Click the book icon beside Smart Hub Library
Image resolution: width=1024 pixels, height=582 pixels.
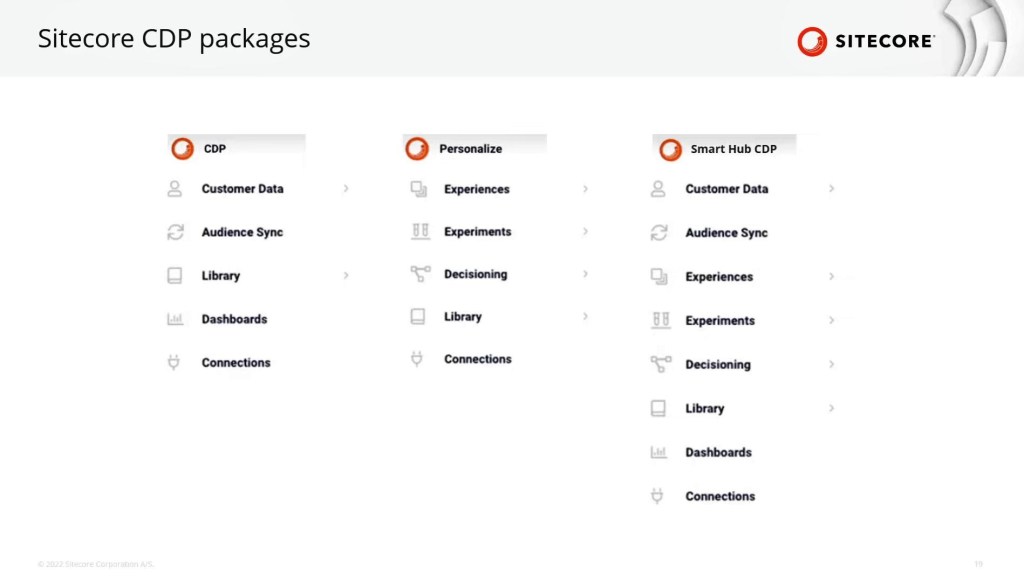click(x=658, y=408)
